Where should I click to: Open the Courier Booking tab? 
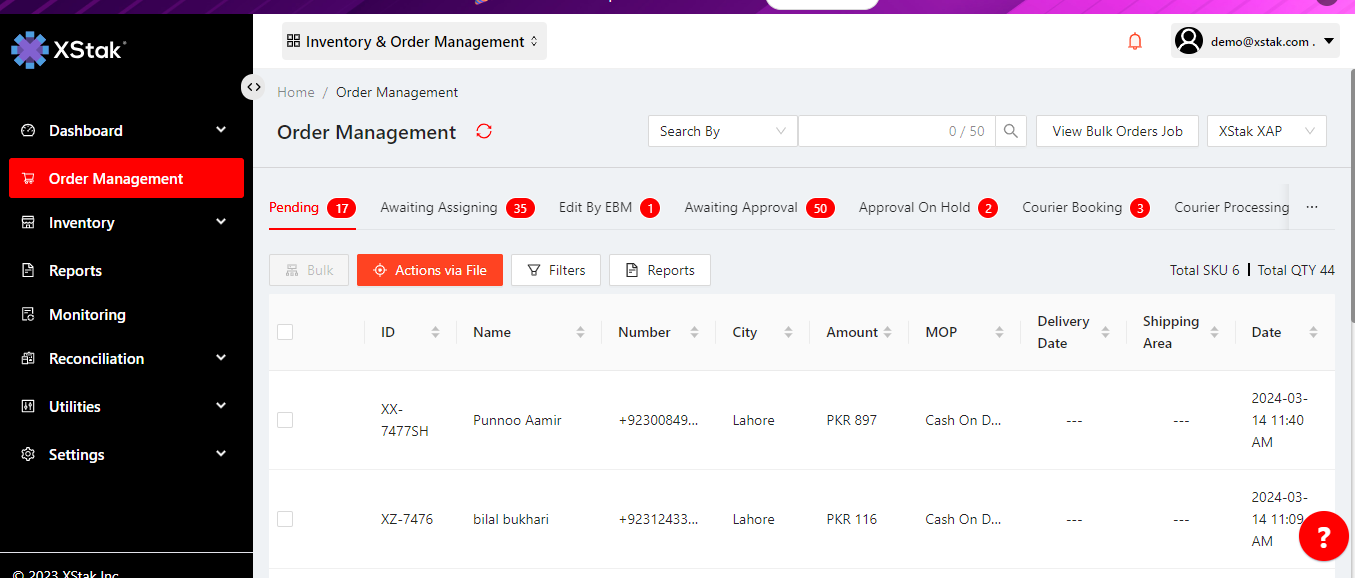tap(1072, 208)
